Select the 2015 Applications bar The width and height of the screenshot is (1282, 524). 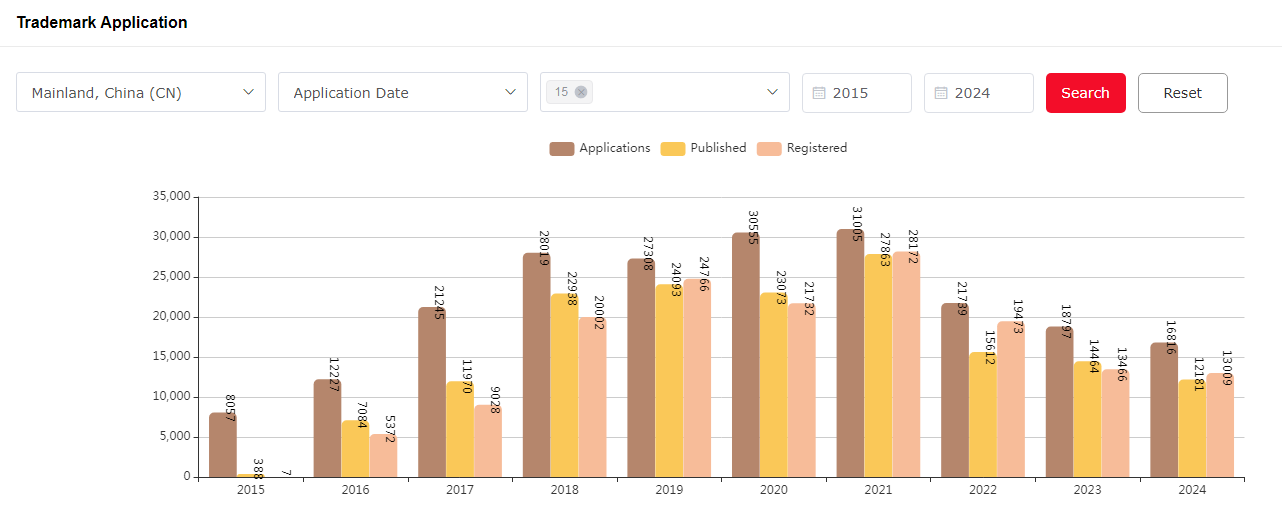pyautogui.click(x=222, y=445)
